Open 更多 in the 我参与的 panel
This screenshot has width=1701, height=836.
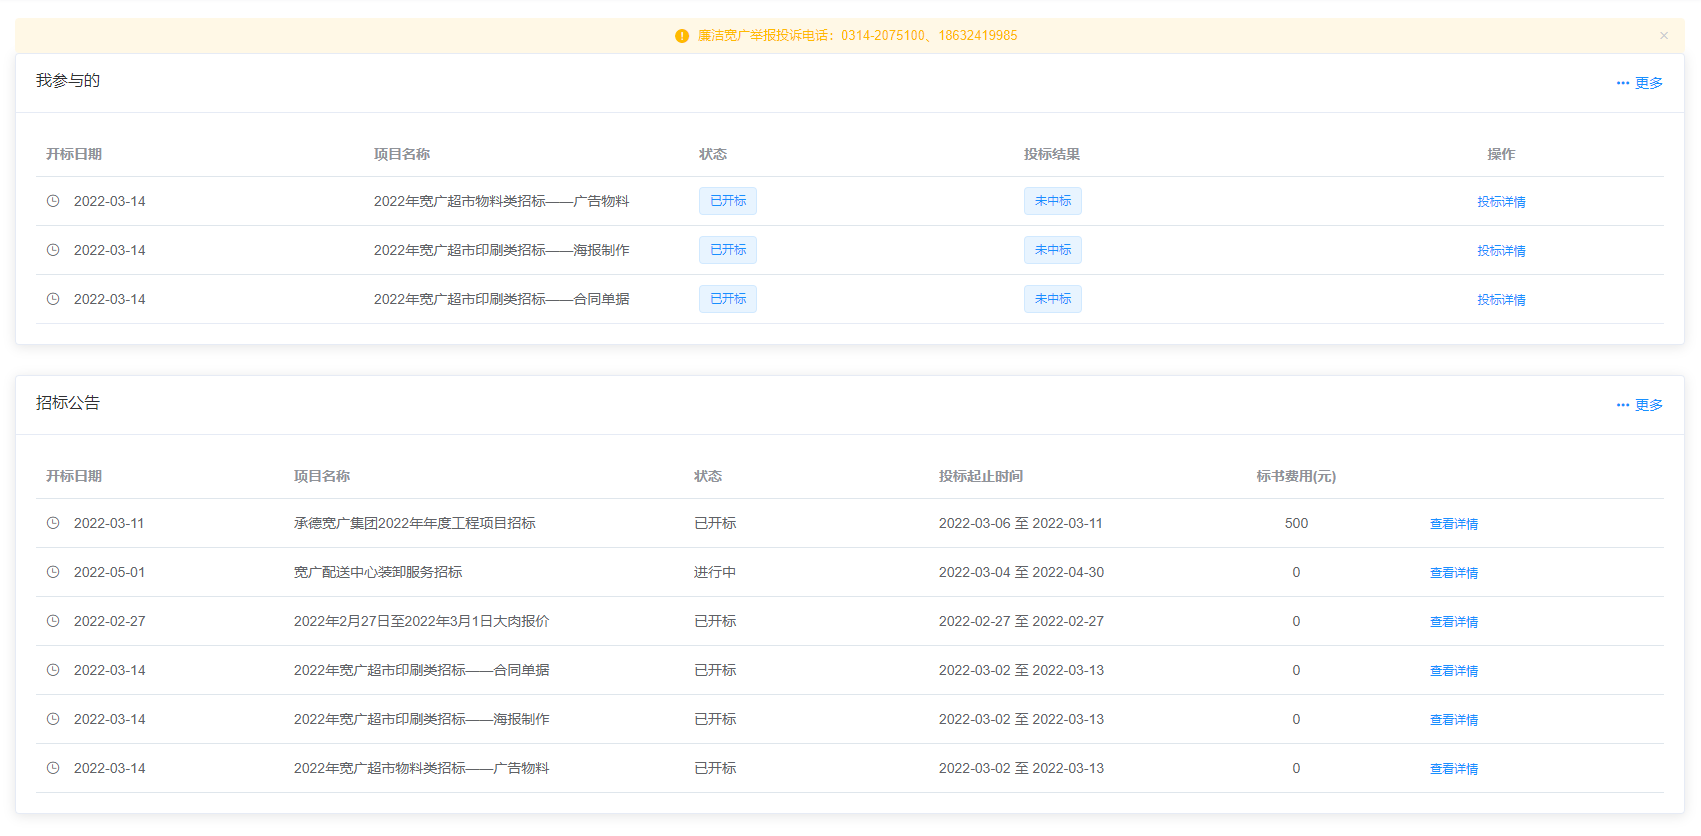1640,83
